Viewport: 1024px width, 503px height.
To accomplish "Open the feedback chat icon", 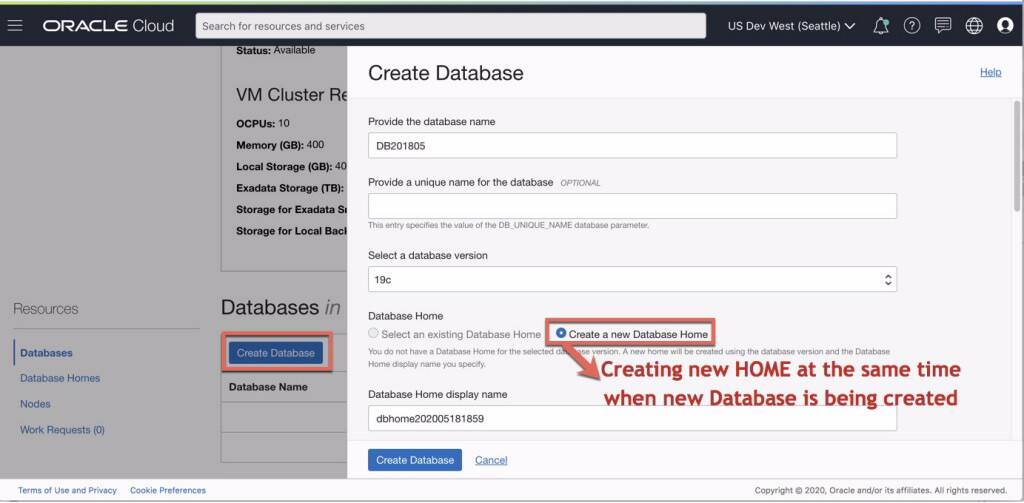I will [x=942, y=26].
